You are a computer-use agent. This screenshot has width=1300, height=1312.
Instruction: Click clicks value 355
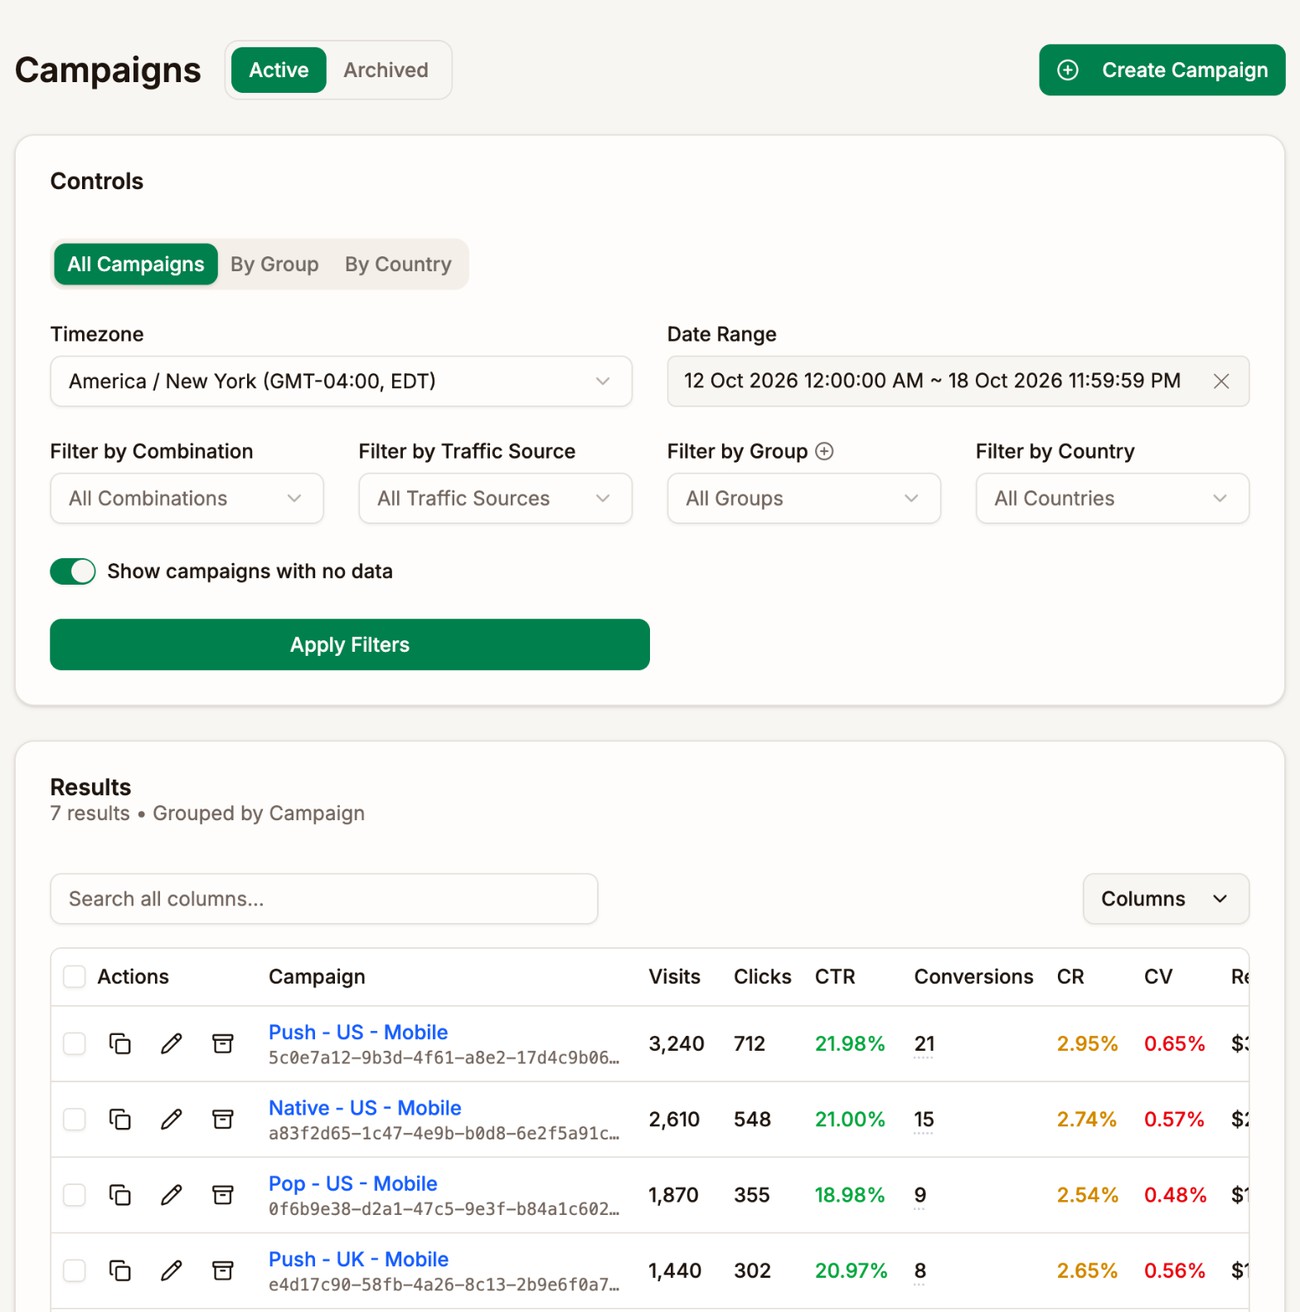pyautogui.click(x=752, y=1194)
